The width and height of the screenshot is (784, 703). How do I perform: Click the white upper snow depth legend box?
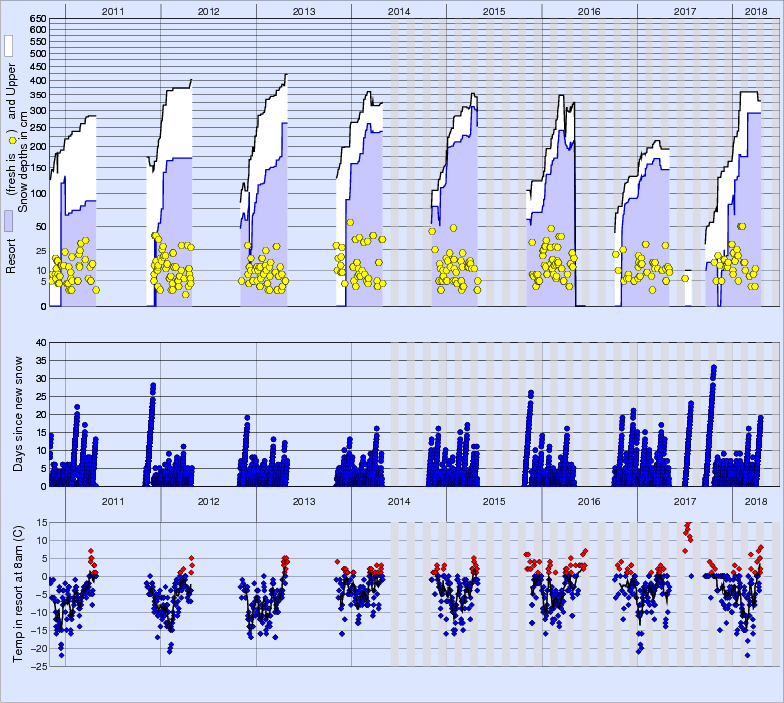click(x=8, y=46)
